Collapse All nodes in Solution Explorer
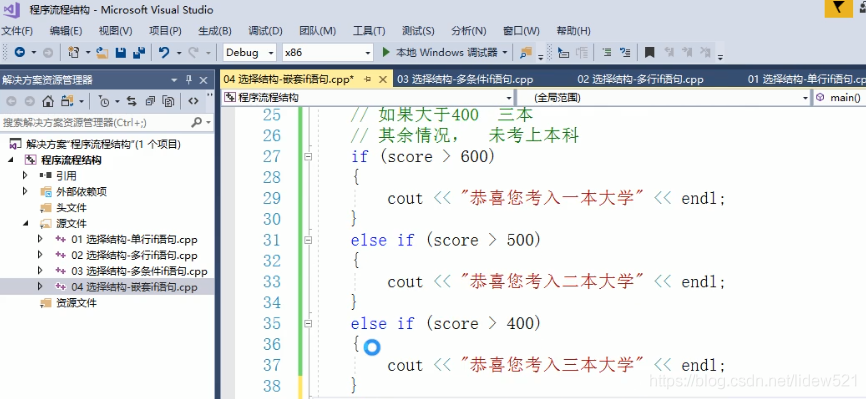The image size is (866, 399). click(x=150, y=101)
